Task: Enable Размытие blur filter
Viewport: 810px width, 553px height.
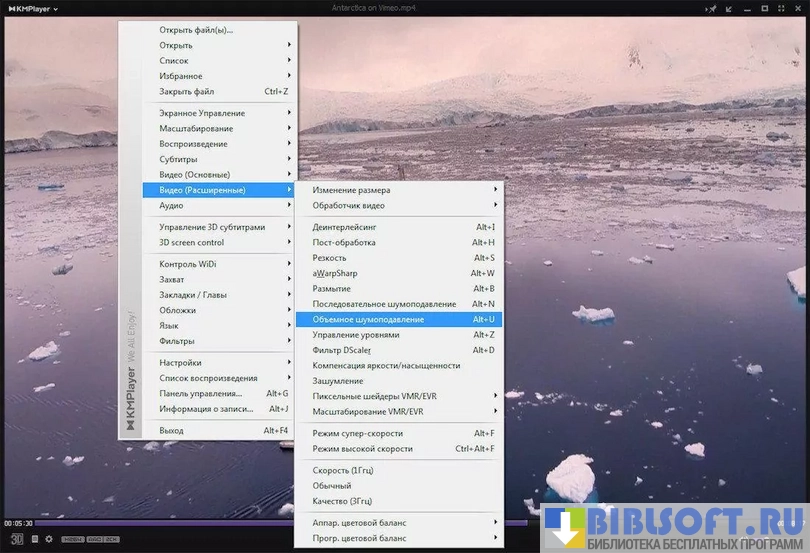Action: coord(331,289)
